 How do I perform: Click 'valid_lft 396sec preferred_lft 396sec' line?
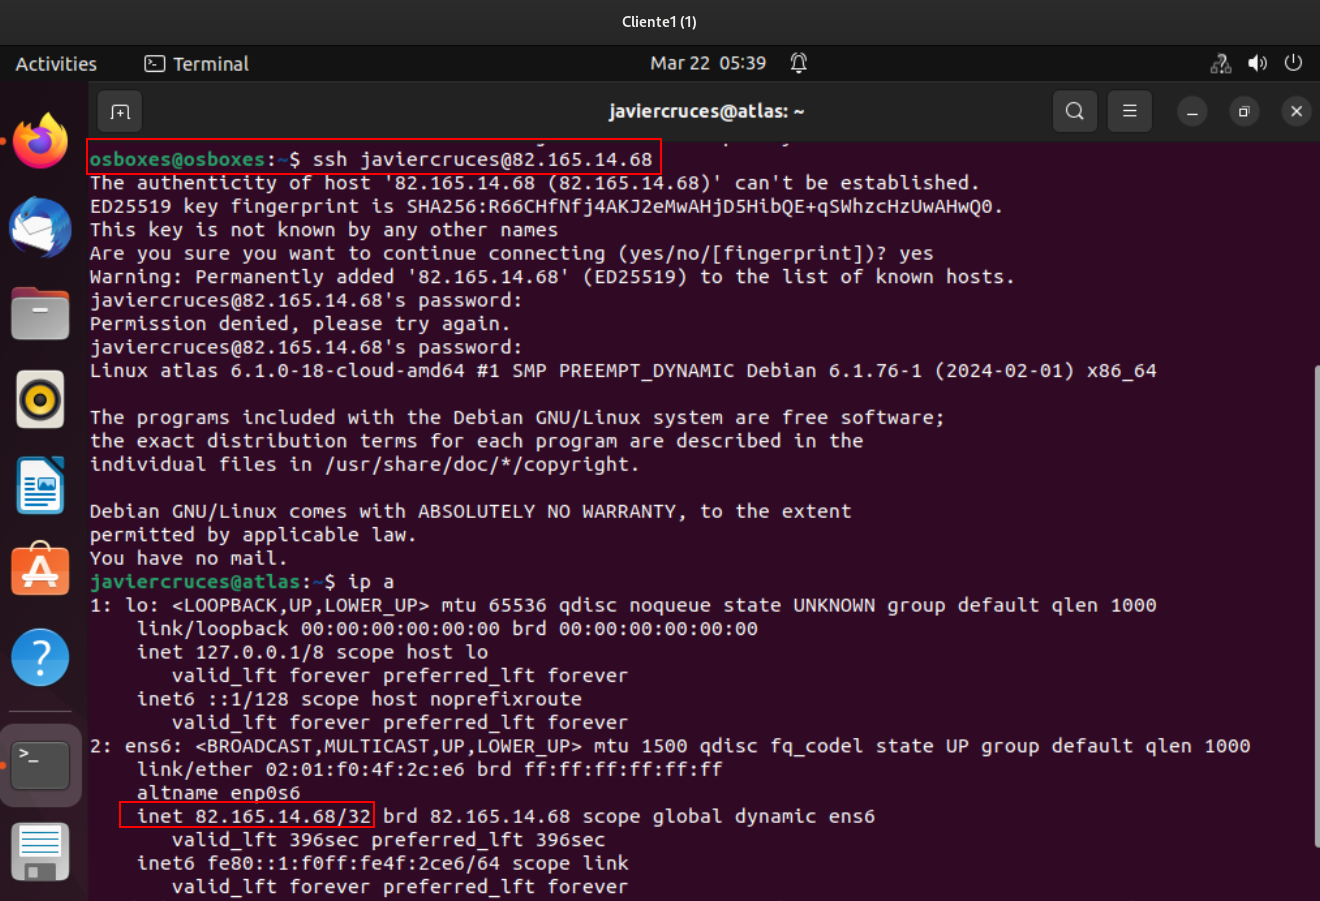point(388,840)
